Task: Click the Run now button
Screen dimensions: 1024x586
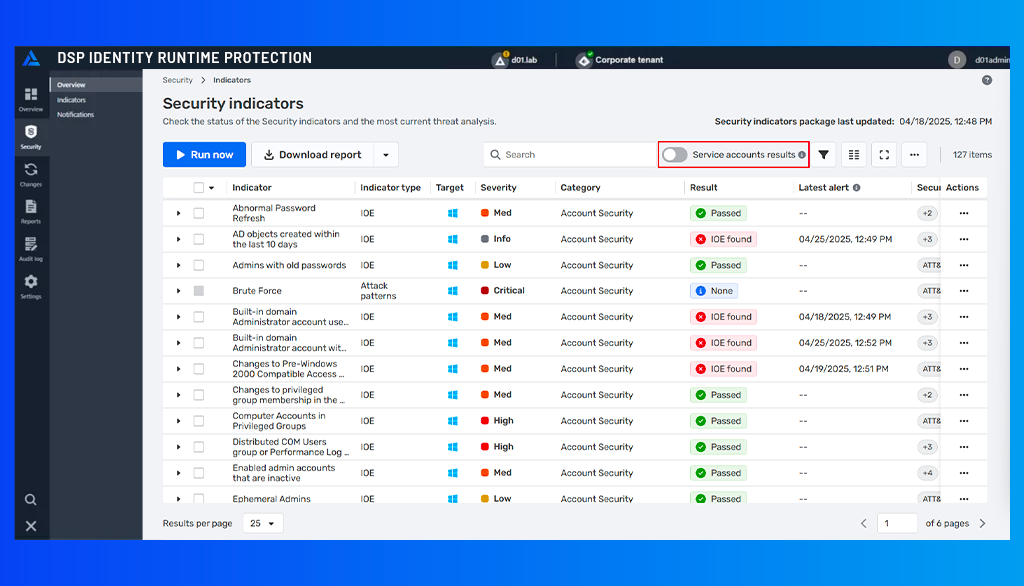Action: point(204,155)
